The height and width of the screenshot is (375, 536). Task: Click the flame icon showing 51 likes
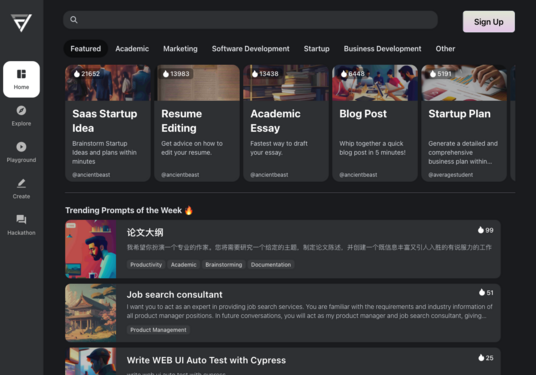pyautogui.click(x=482, y=292)
